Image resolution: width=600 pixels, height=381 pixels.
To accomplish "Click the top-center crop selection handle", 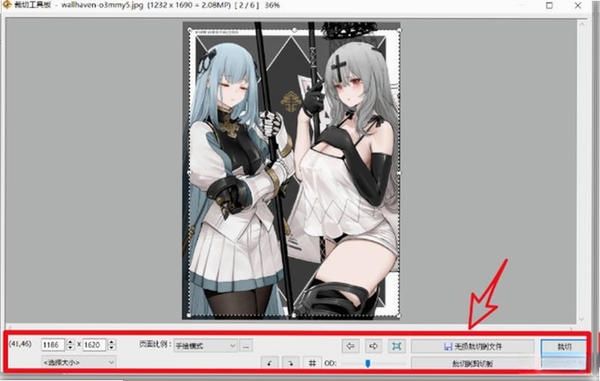I will coord(294,29).
